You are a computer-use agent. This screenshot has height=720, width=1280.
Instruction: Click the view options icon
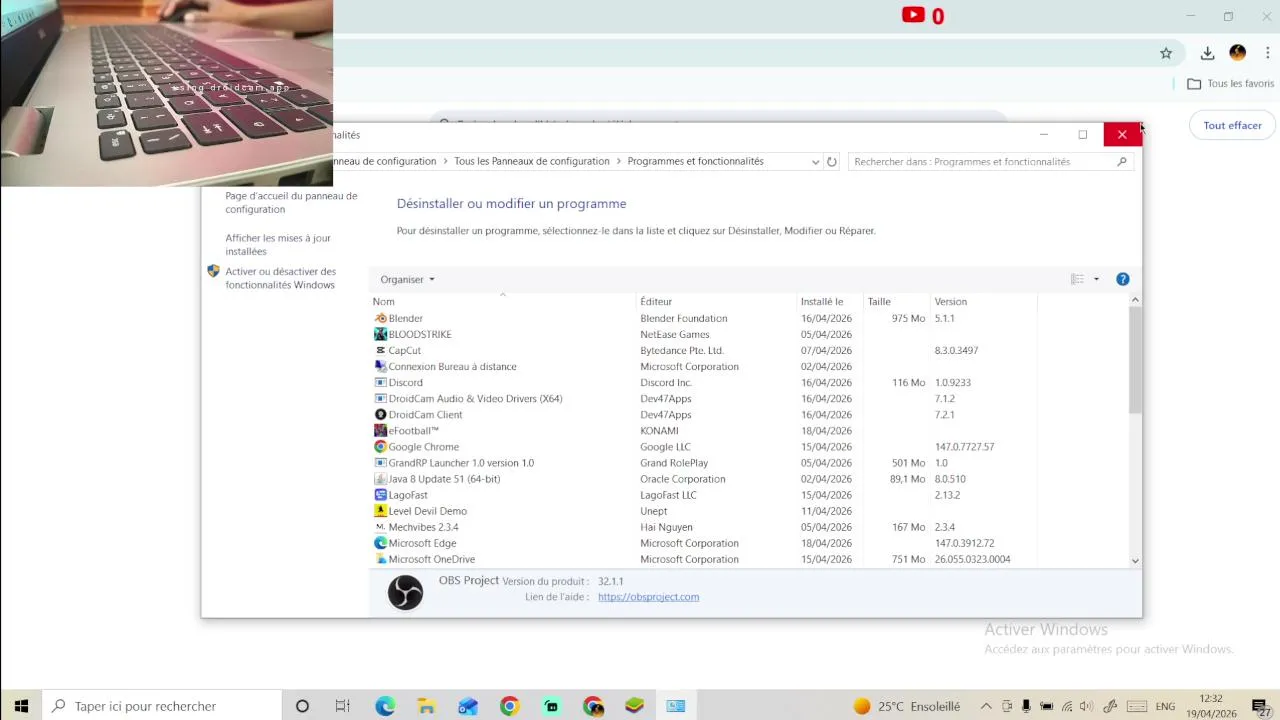1077,279
